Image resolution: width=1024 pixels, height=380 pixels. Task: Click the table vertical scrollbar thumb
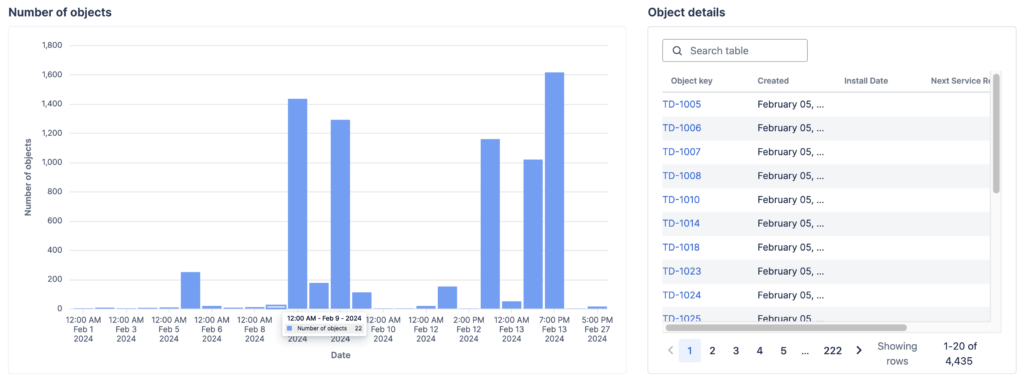pos(996,133)
